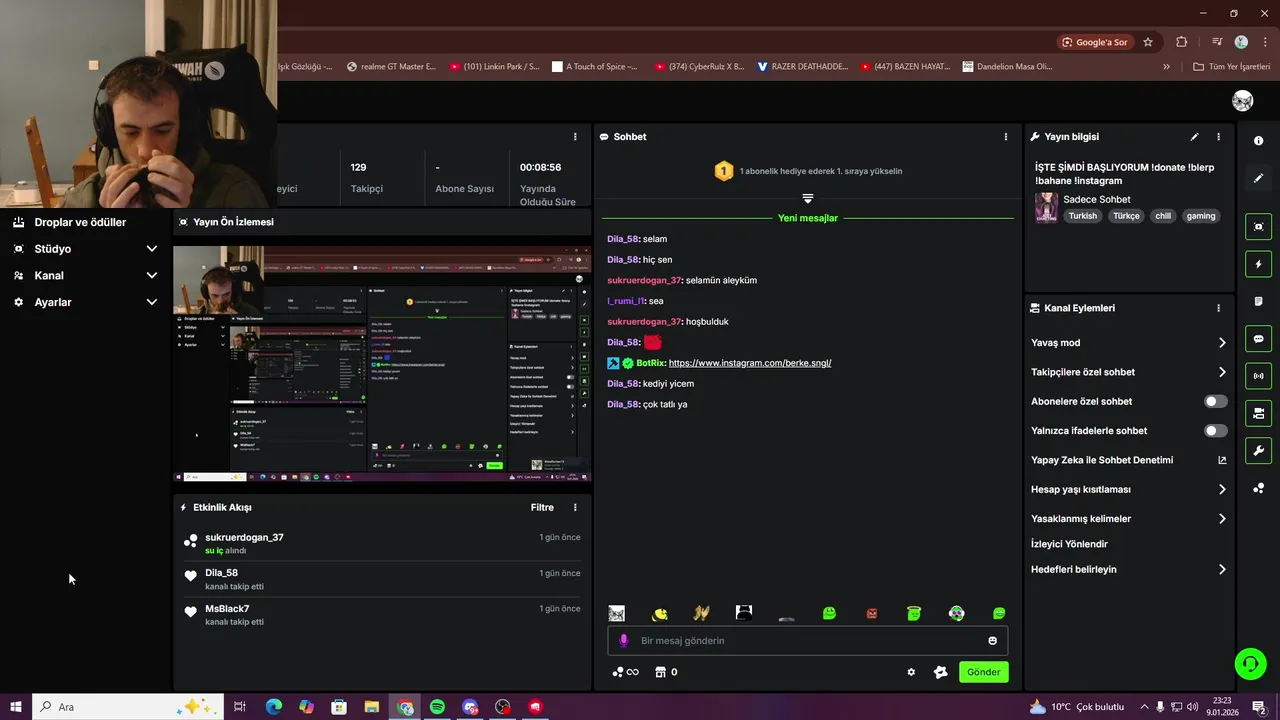
Task: Click the Windows Start button
Action: click(16, 707)
